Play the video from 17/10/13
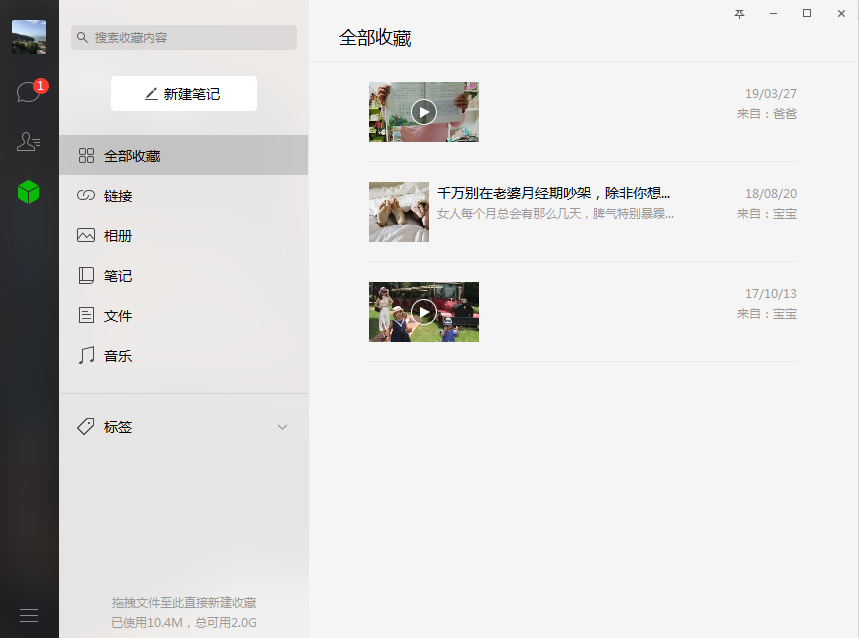This screenshot has width=859, height=638. click(424, 312)
